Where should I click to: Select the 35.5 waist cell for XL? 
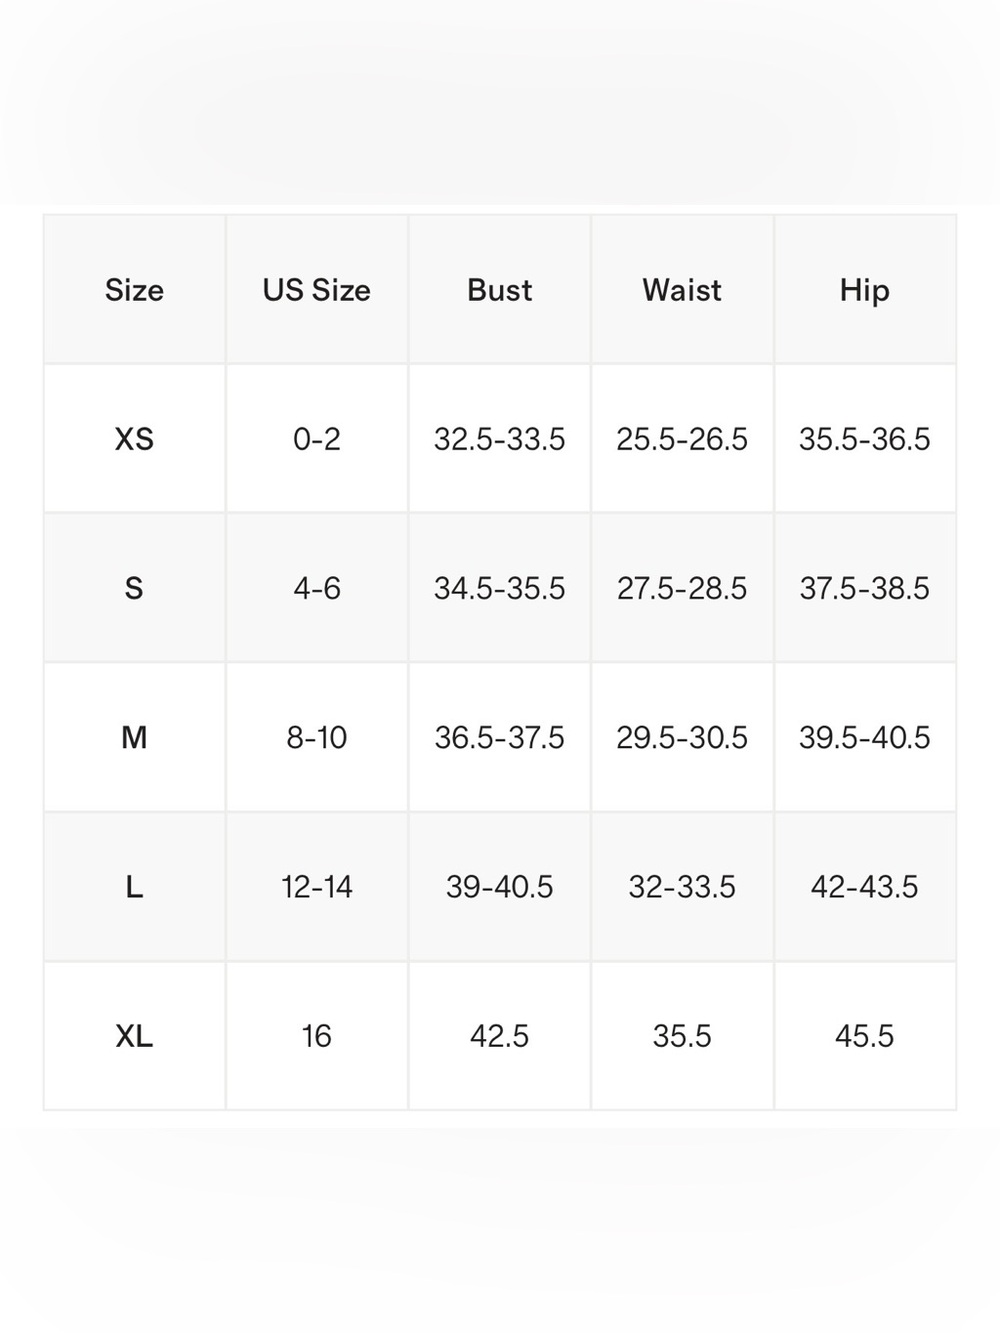[x=682, y=1036]
